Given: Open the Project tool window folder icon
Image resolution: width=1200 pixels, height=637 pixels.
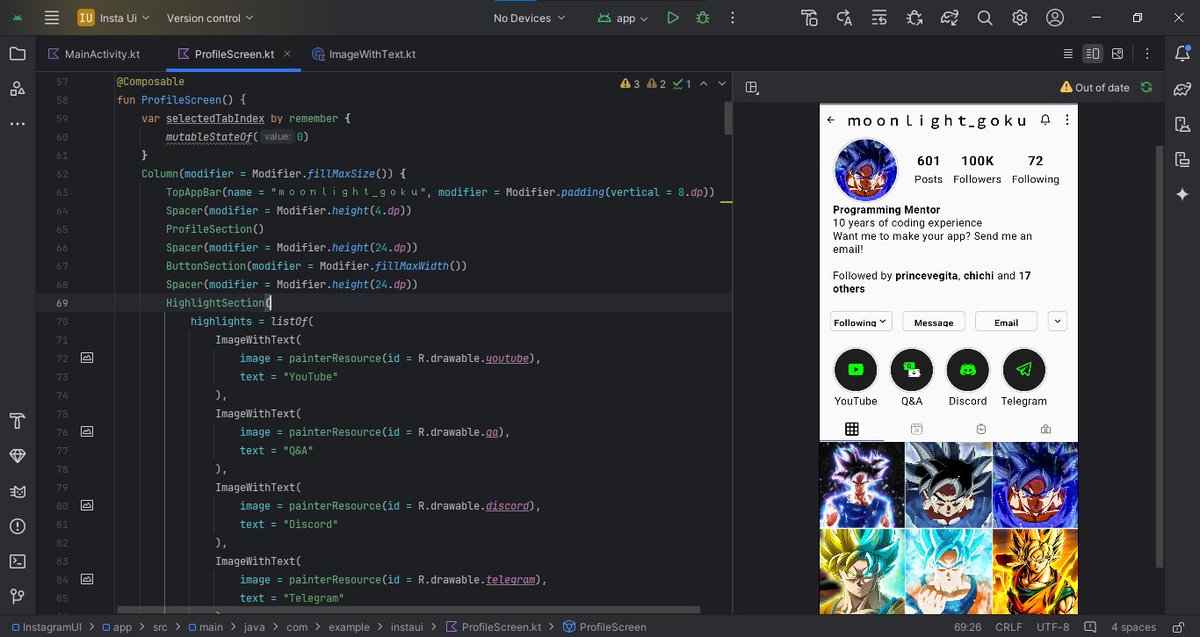Looking at the screenshot, I should (x=17, y=54).
